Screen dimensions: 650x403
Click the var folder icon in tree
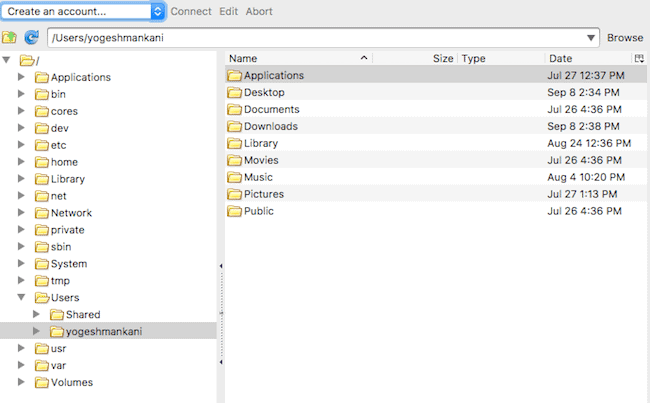(41, 366)
